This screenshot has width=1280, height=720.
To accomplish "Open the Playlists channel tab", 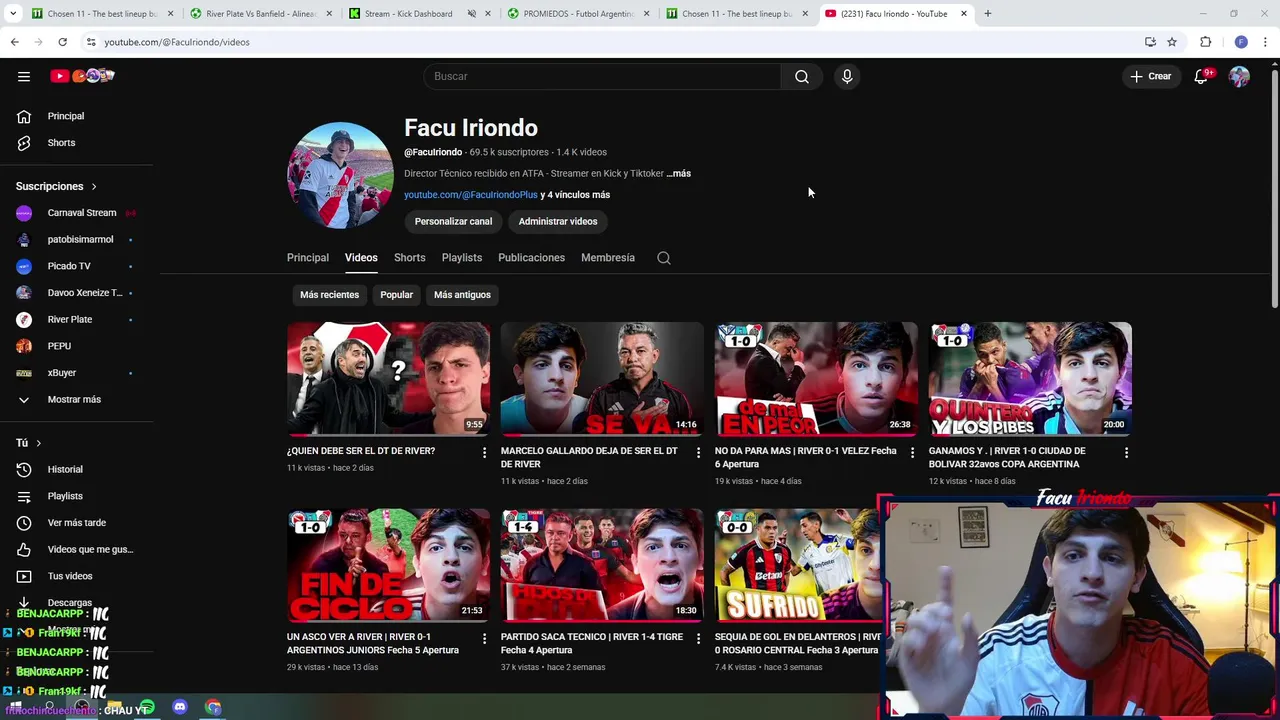I will [x=462, y=258].
